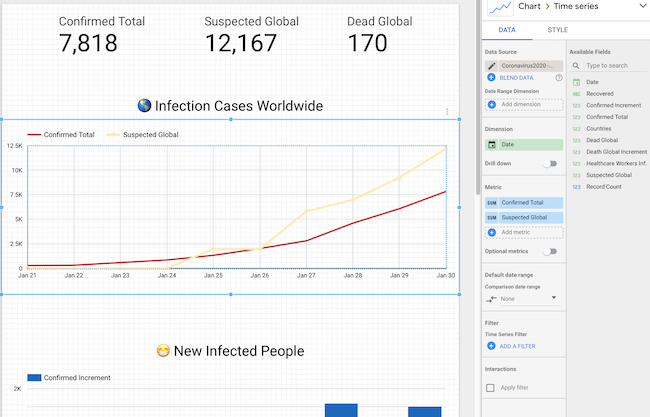Click calendar icon in Date dimension chip

(x=492, y=145)
